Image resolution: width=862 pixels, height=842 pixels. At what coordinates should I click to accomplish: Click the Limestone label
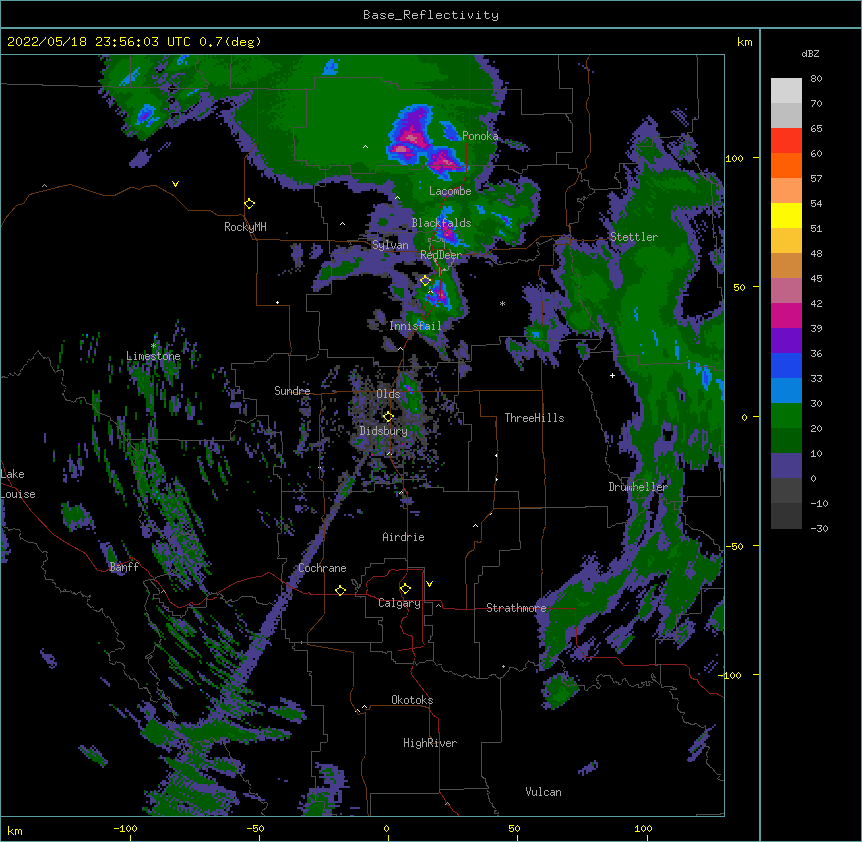[x=153, y=356]
